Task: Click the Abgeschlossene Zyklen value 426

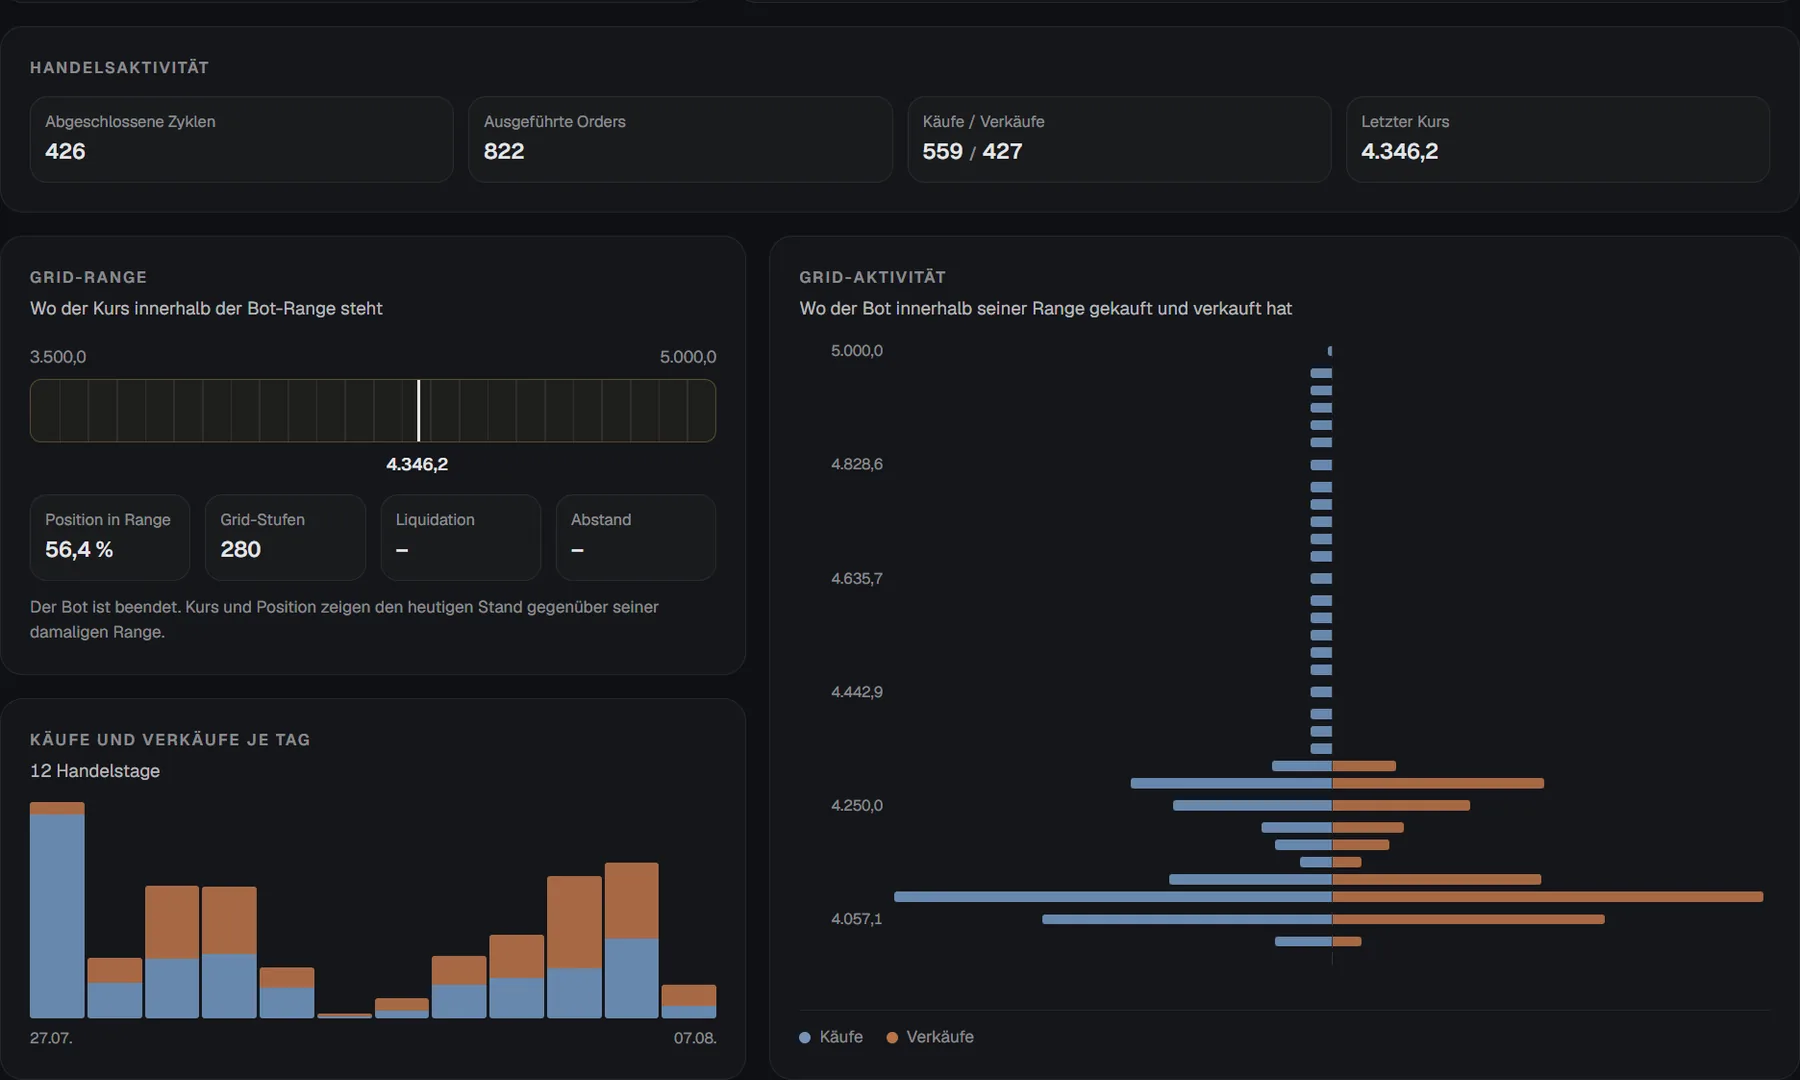Action: (65, 151)
